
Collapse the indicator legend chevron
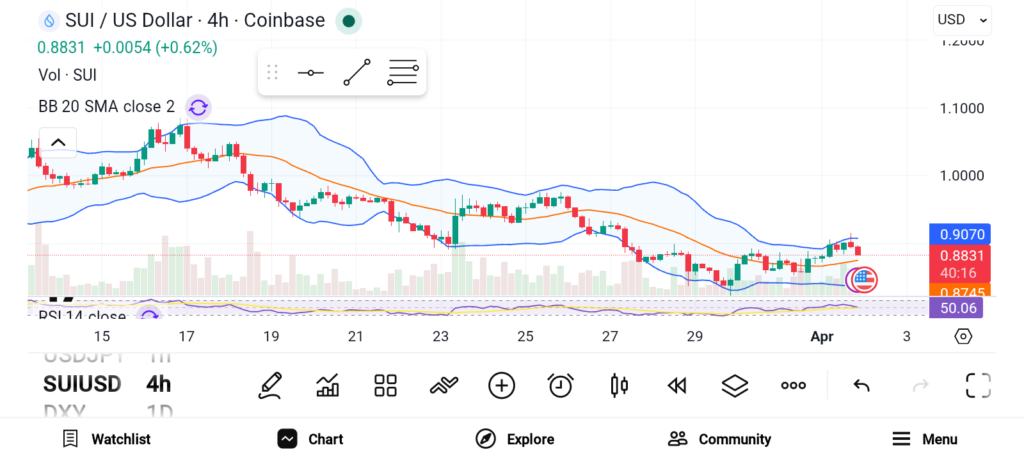pyautogui.click(x=58, y=143)
